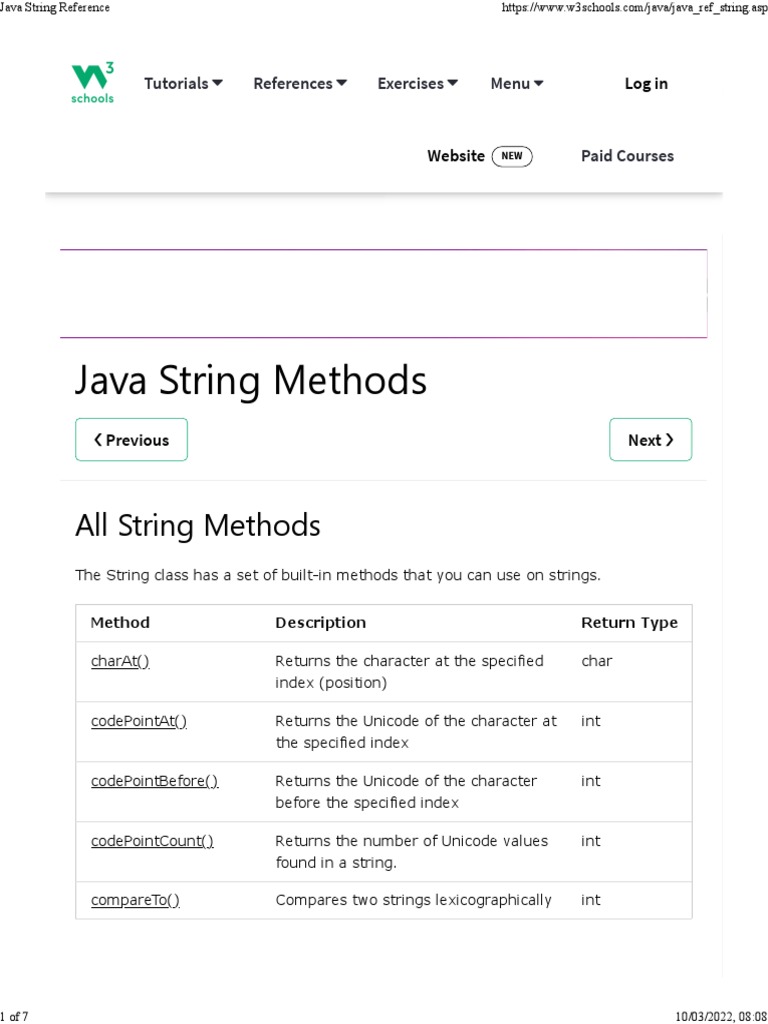Open the codePointCount() reference
Screen dimensions: 768x1024
coord(152,841)
